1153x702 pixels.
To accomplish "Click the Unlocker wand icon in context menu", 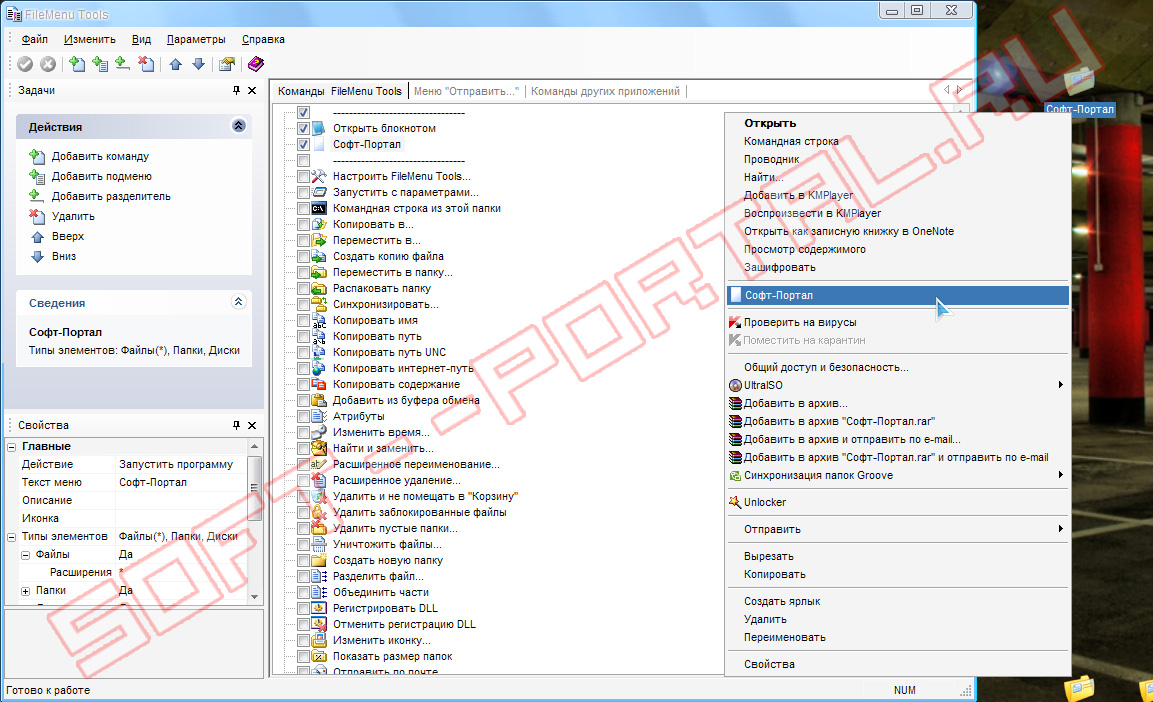I will (735, 502).
